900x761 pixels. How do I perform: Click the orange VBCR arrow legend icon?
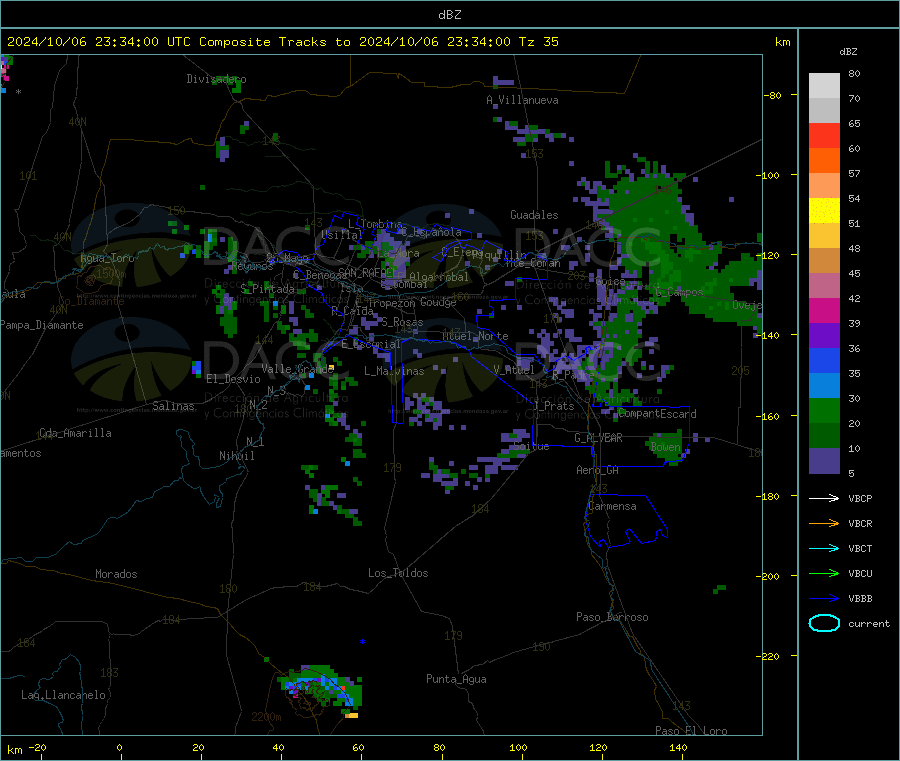point(824,523)
